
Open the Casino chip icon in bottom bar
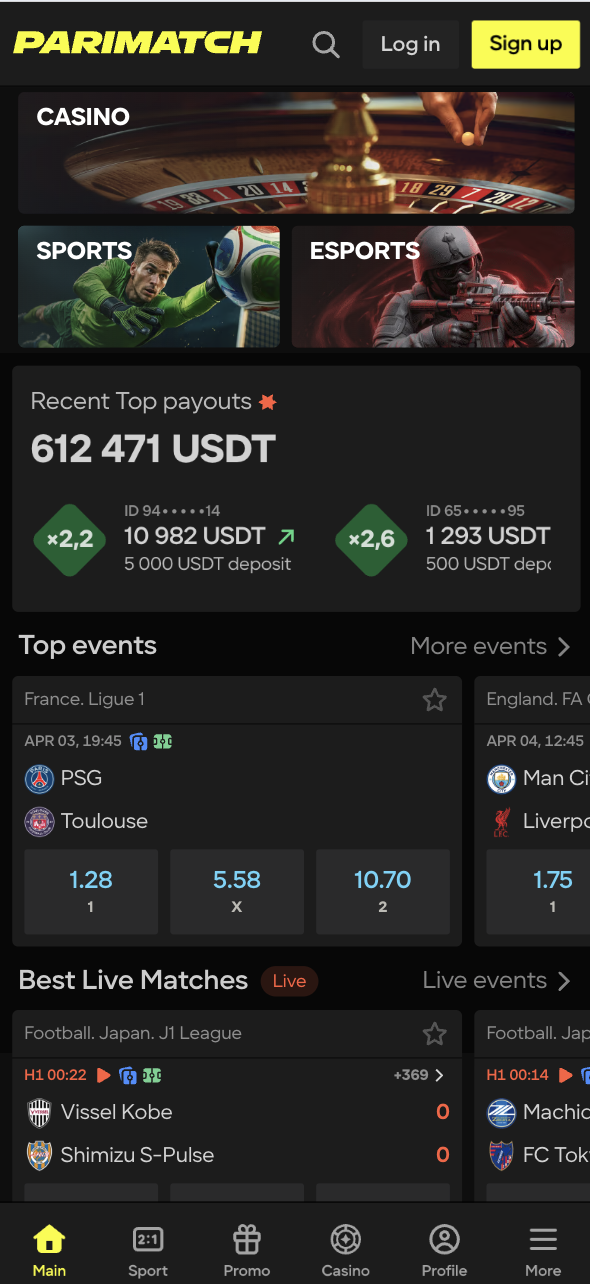(x=346, y=1240)
